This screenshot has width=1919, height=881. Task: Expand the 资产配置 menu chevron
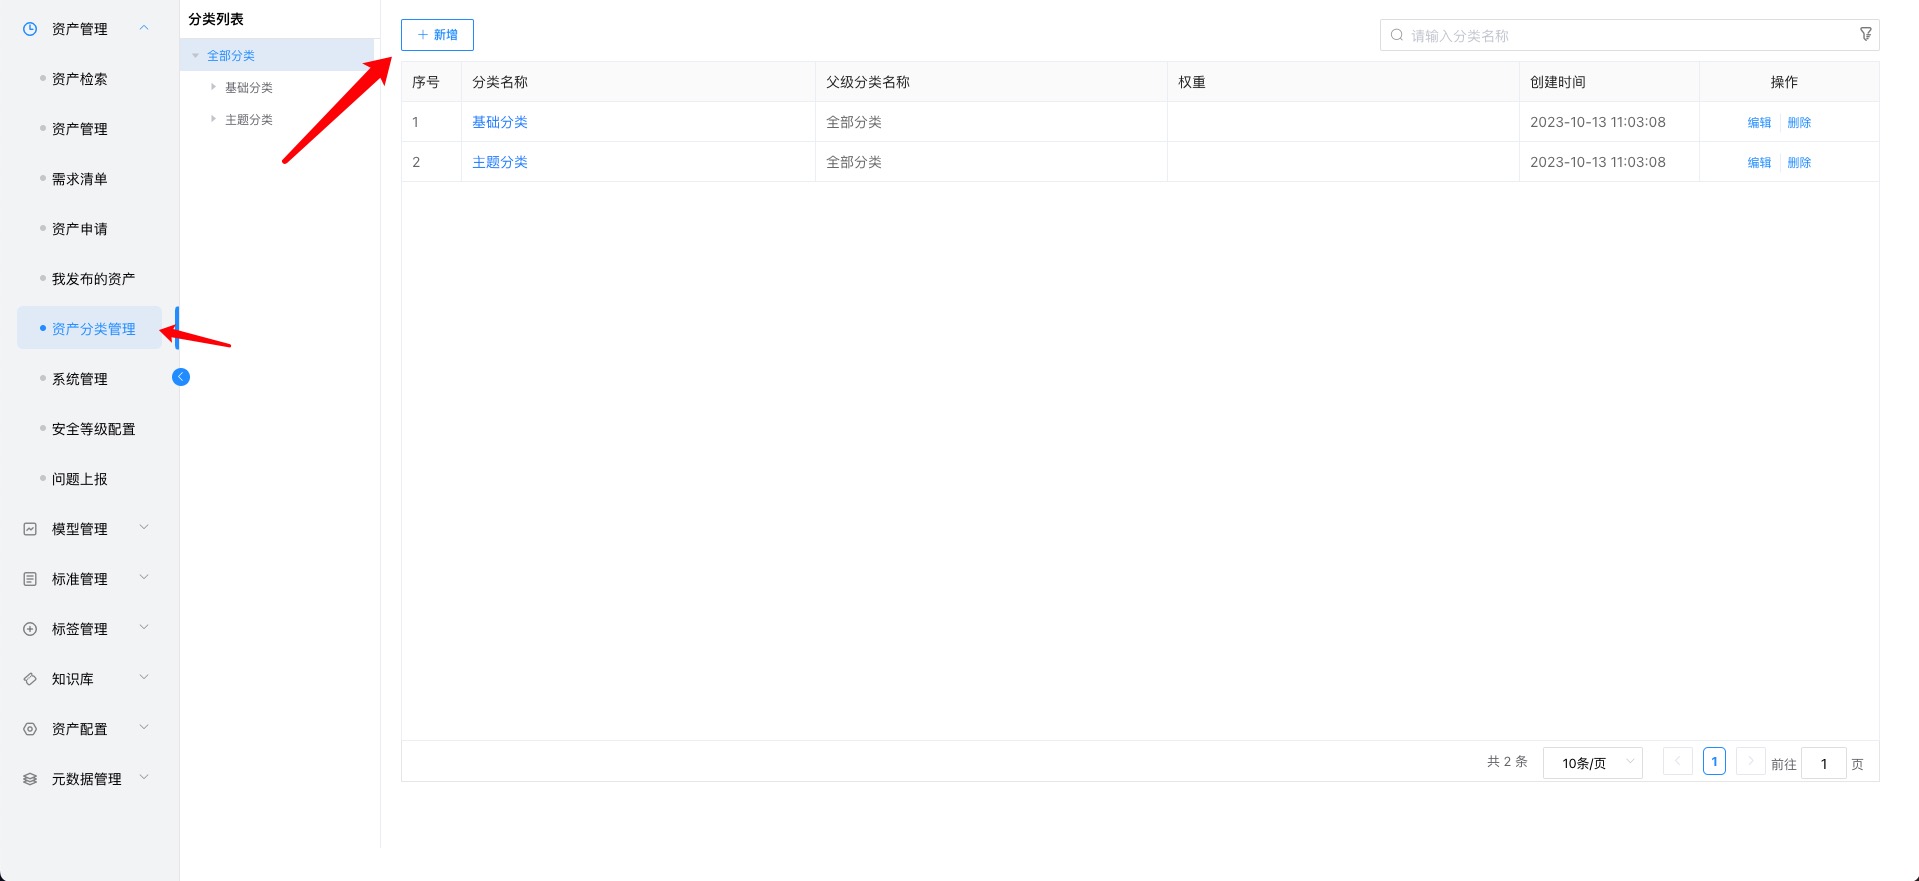(x=144, y=728)
